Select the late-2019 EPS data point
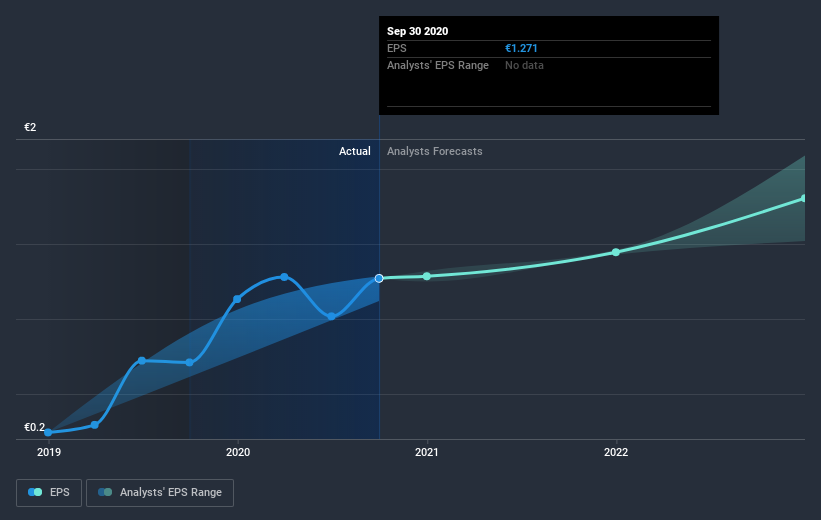The height and width of the screenshot is (520, 821). (x=190, y=362)
